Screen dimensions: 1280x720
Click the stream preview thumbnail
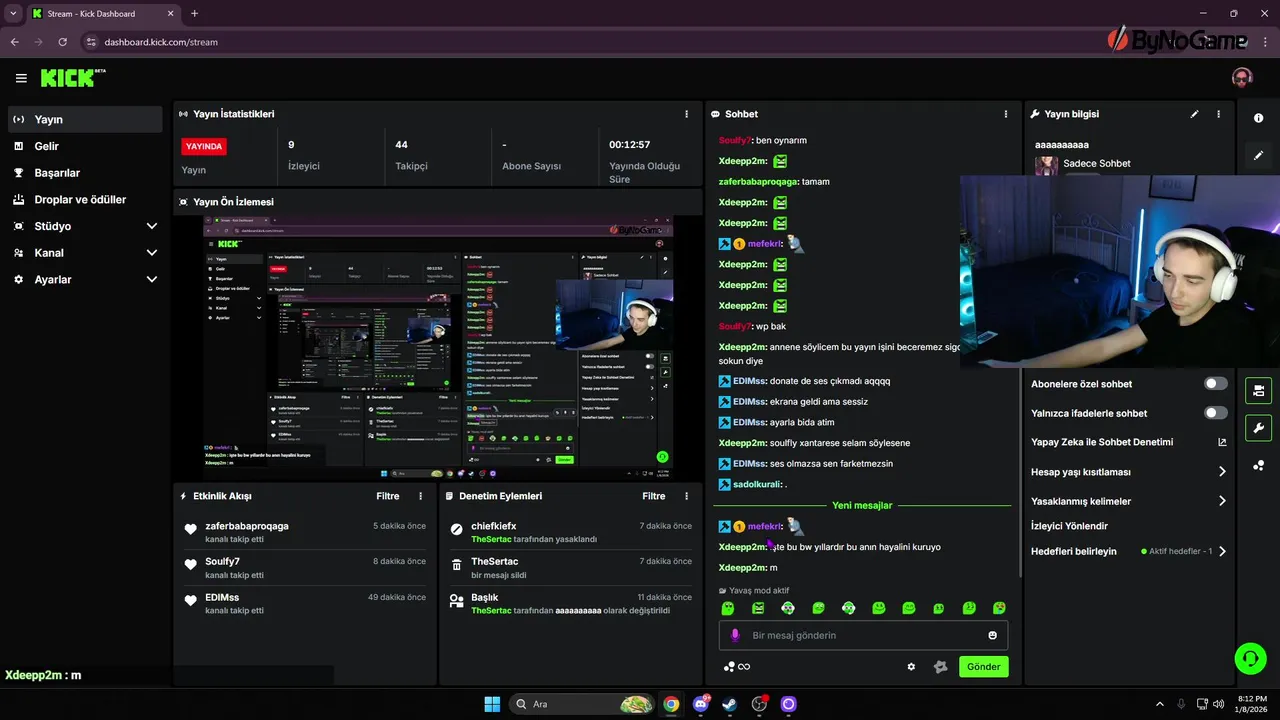(438, 347)
